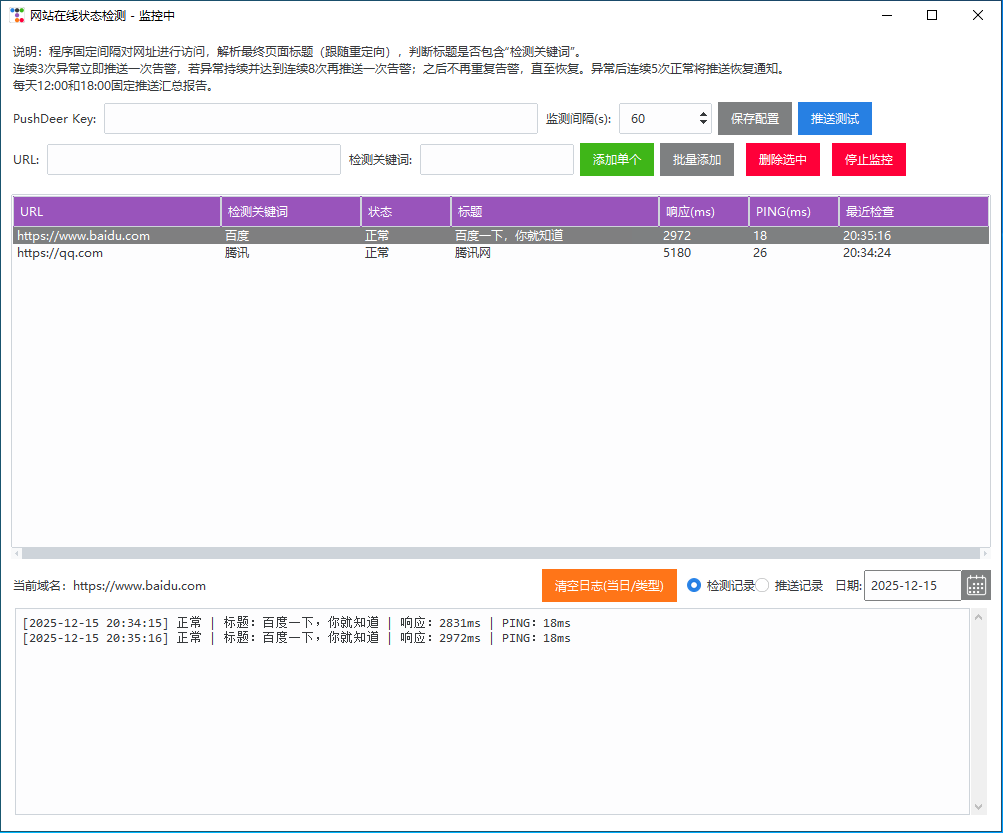This screenshot has width=1003, height=833.
Task: Click the app icon in title bar
Action: (17, 15)
